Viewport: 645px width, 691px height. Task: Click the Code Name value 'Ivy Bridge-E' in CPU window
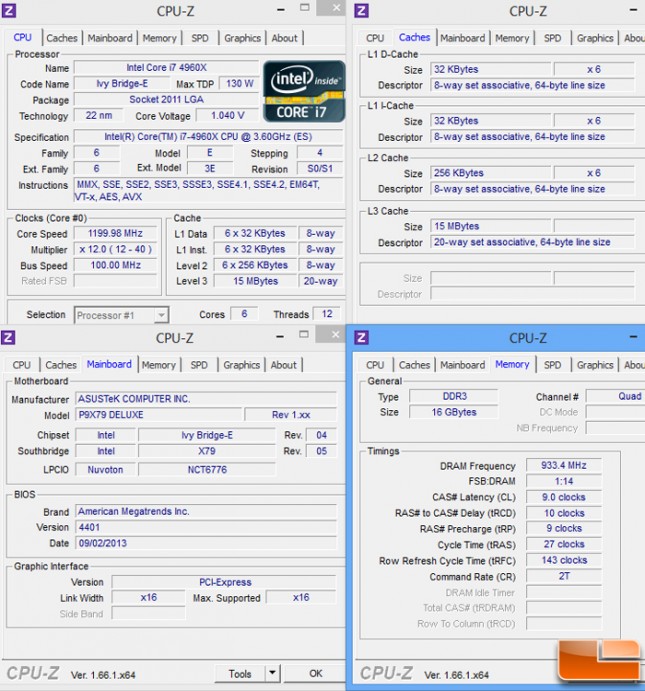pos(122,84)
